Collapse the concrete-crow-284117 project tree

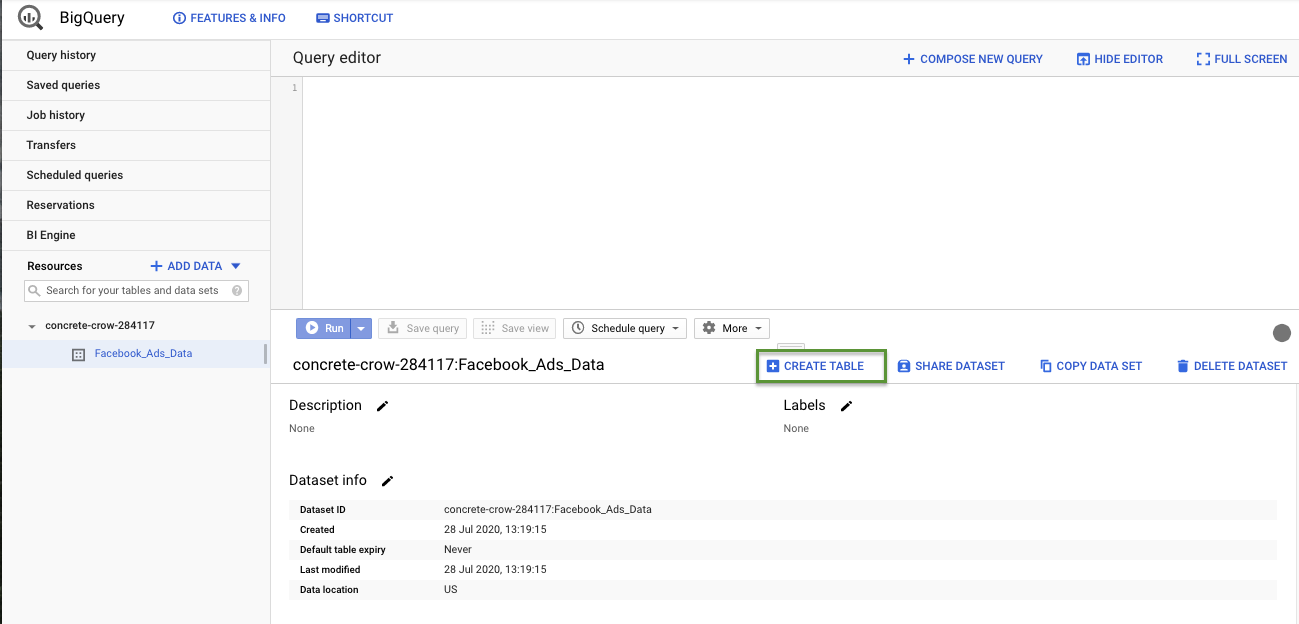tap(32, 326)
